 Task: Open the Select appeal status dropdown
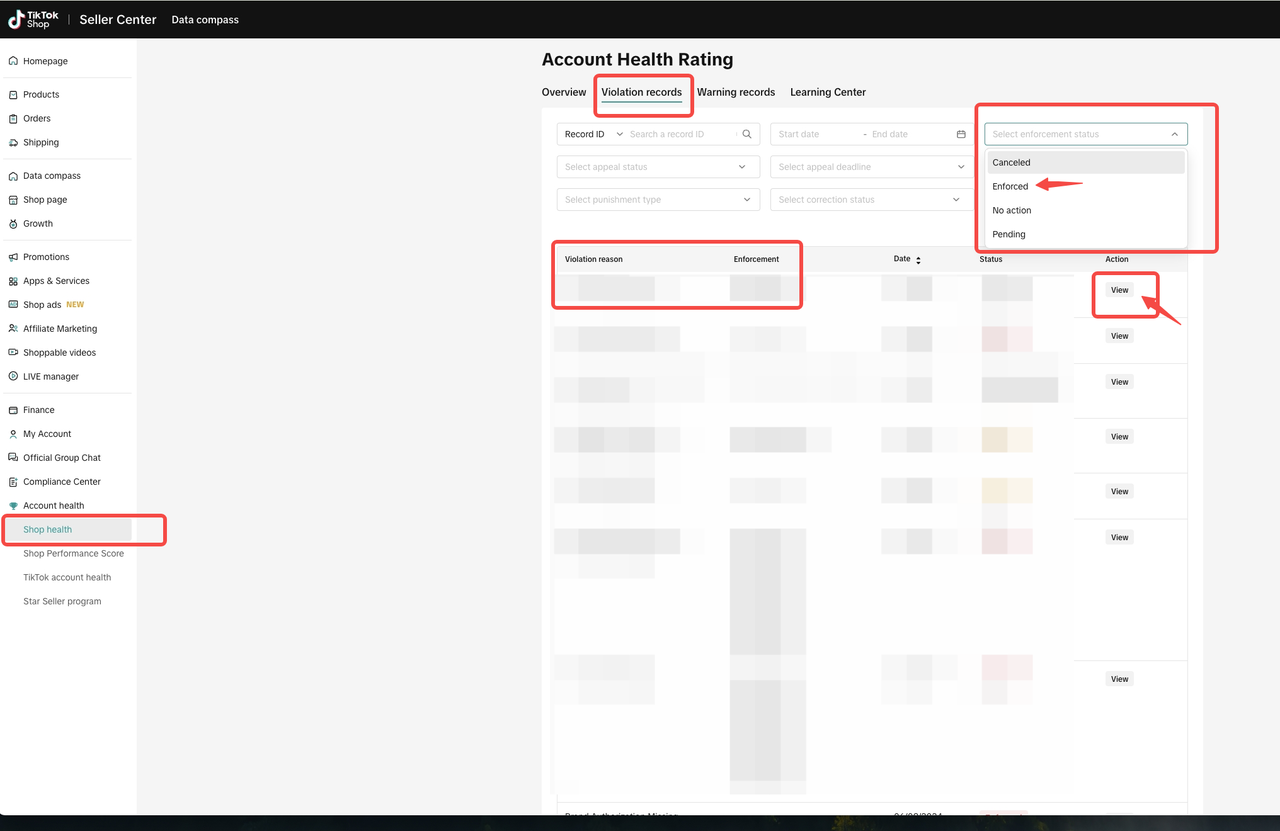coord(657,167)
